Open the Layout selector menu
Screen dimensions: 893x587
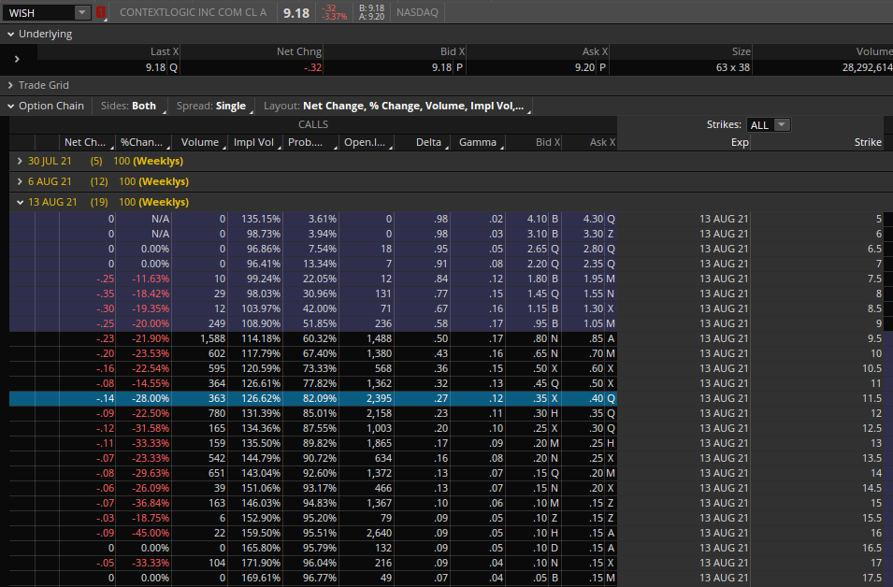[396, 106]
